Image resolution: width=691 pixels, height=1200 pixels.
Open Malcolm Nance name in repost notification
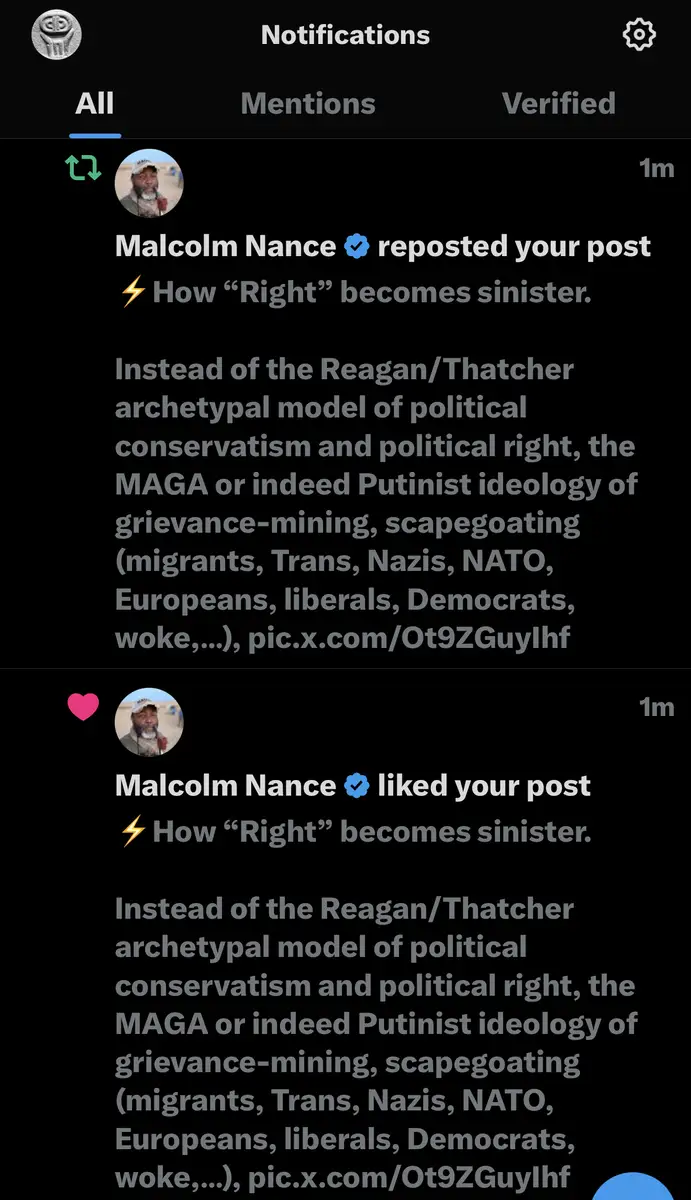[x=225, y=246]
